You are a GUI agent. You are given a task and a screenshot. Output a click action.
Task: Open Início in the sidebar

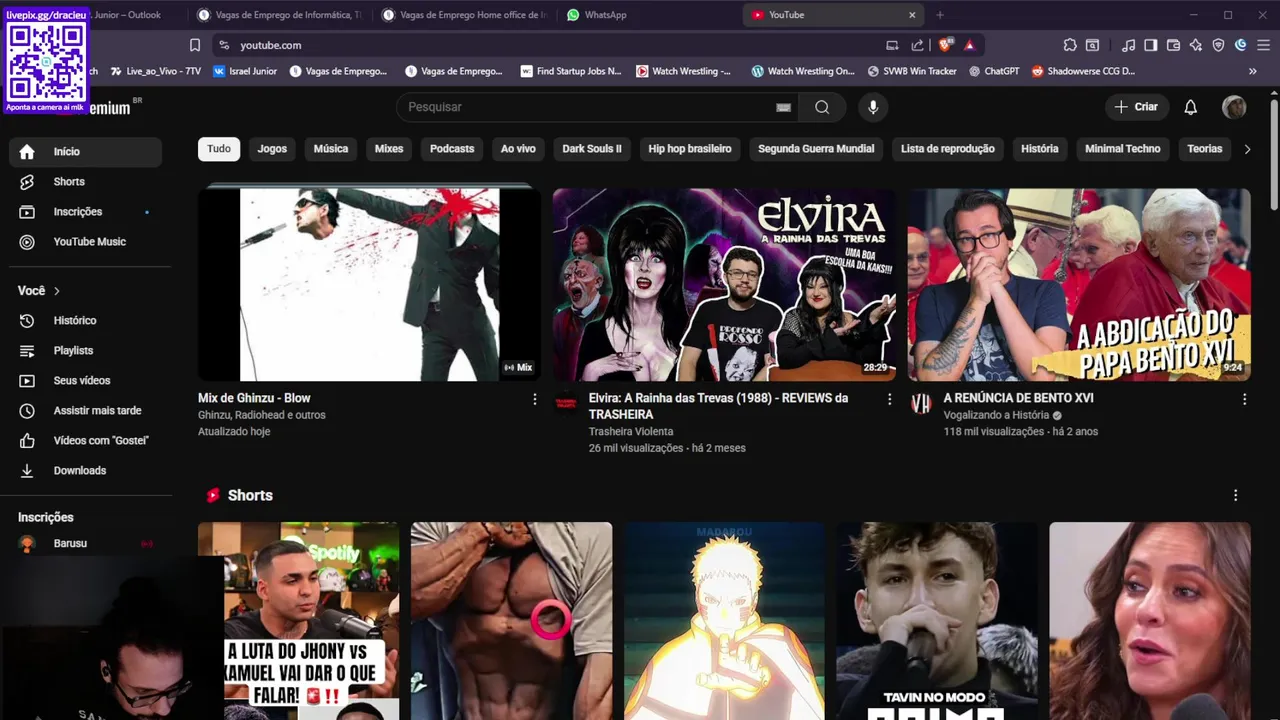click(86, 152)
